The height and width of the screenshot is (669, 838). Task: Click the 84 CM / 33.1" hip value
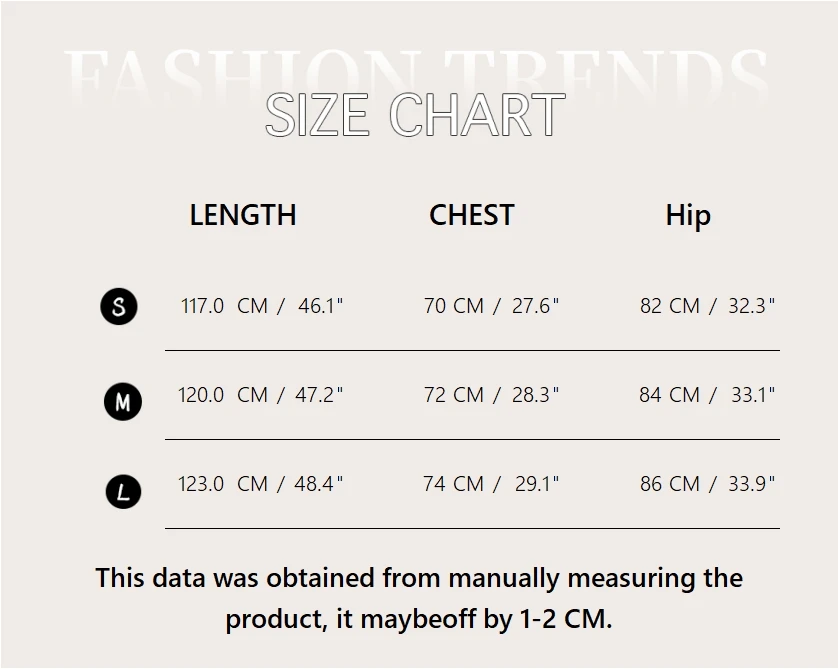point(707,395)
